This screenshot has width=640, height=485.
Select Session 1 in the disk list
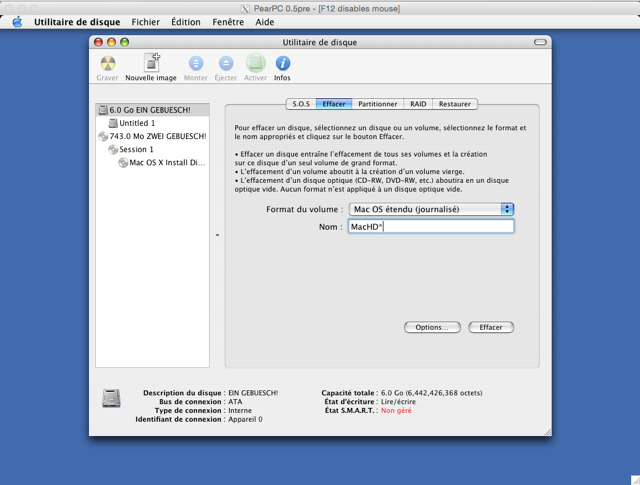tap(153, 149)
